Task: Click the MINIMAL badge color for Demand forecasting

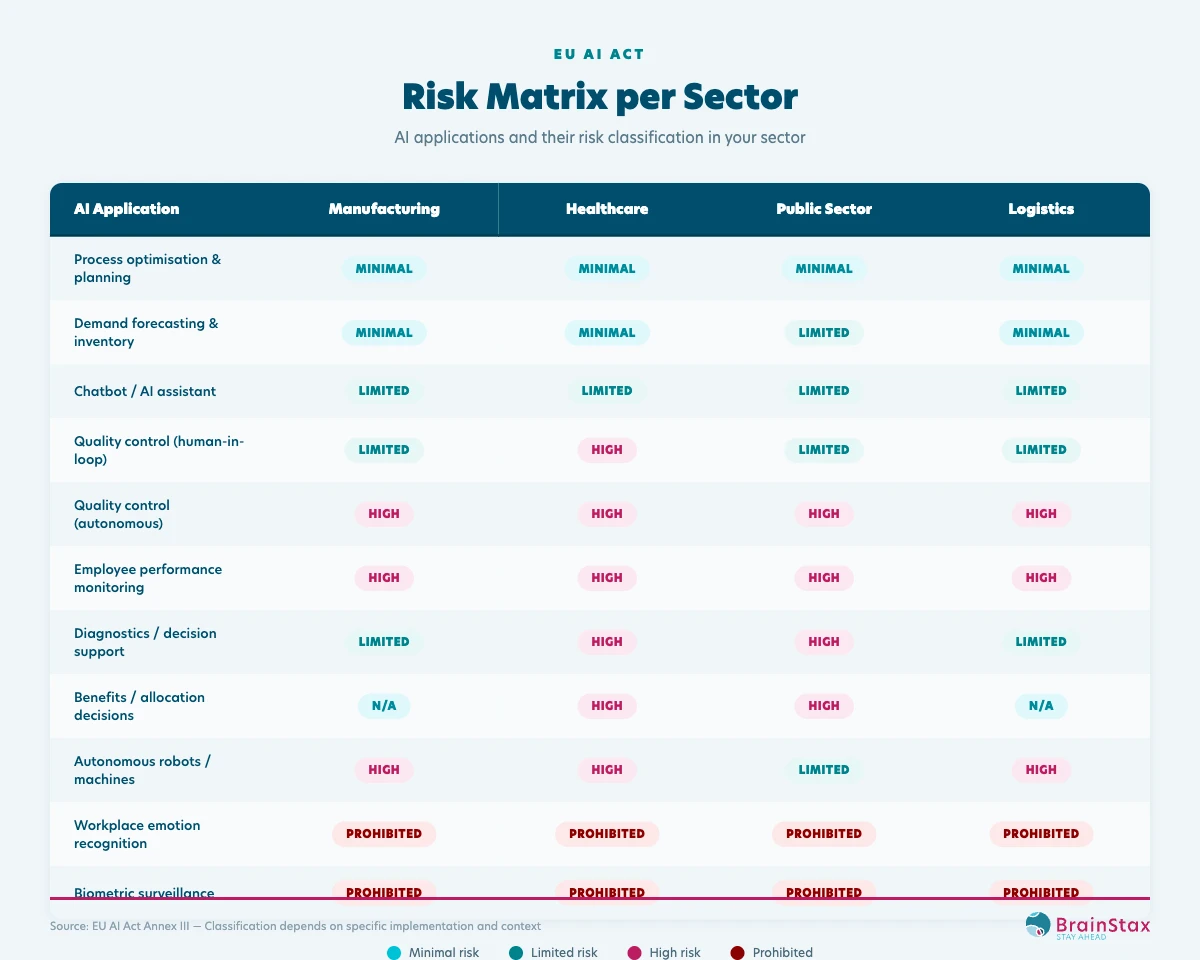Action: [x=384, y=333]
